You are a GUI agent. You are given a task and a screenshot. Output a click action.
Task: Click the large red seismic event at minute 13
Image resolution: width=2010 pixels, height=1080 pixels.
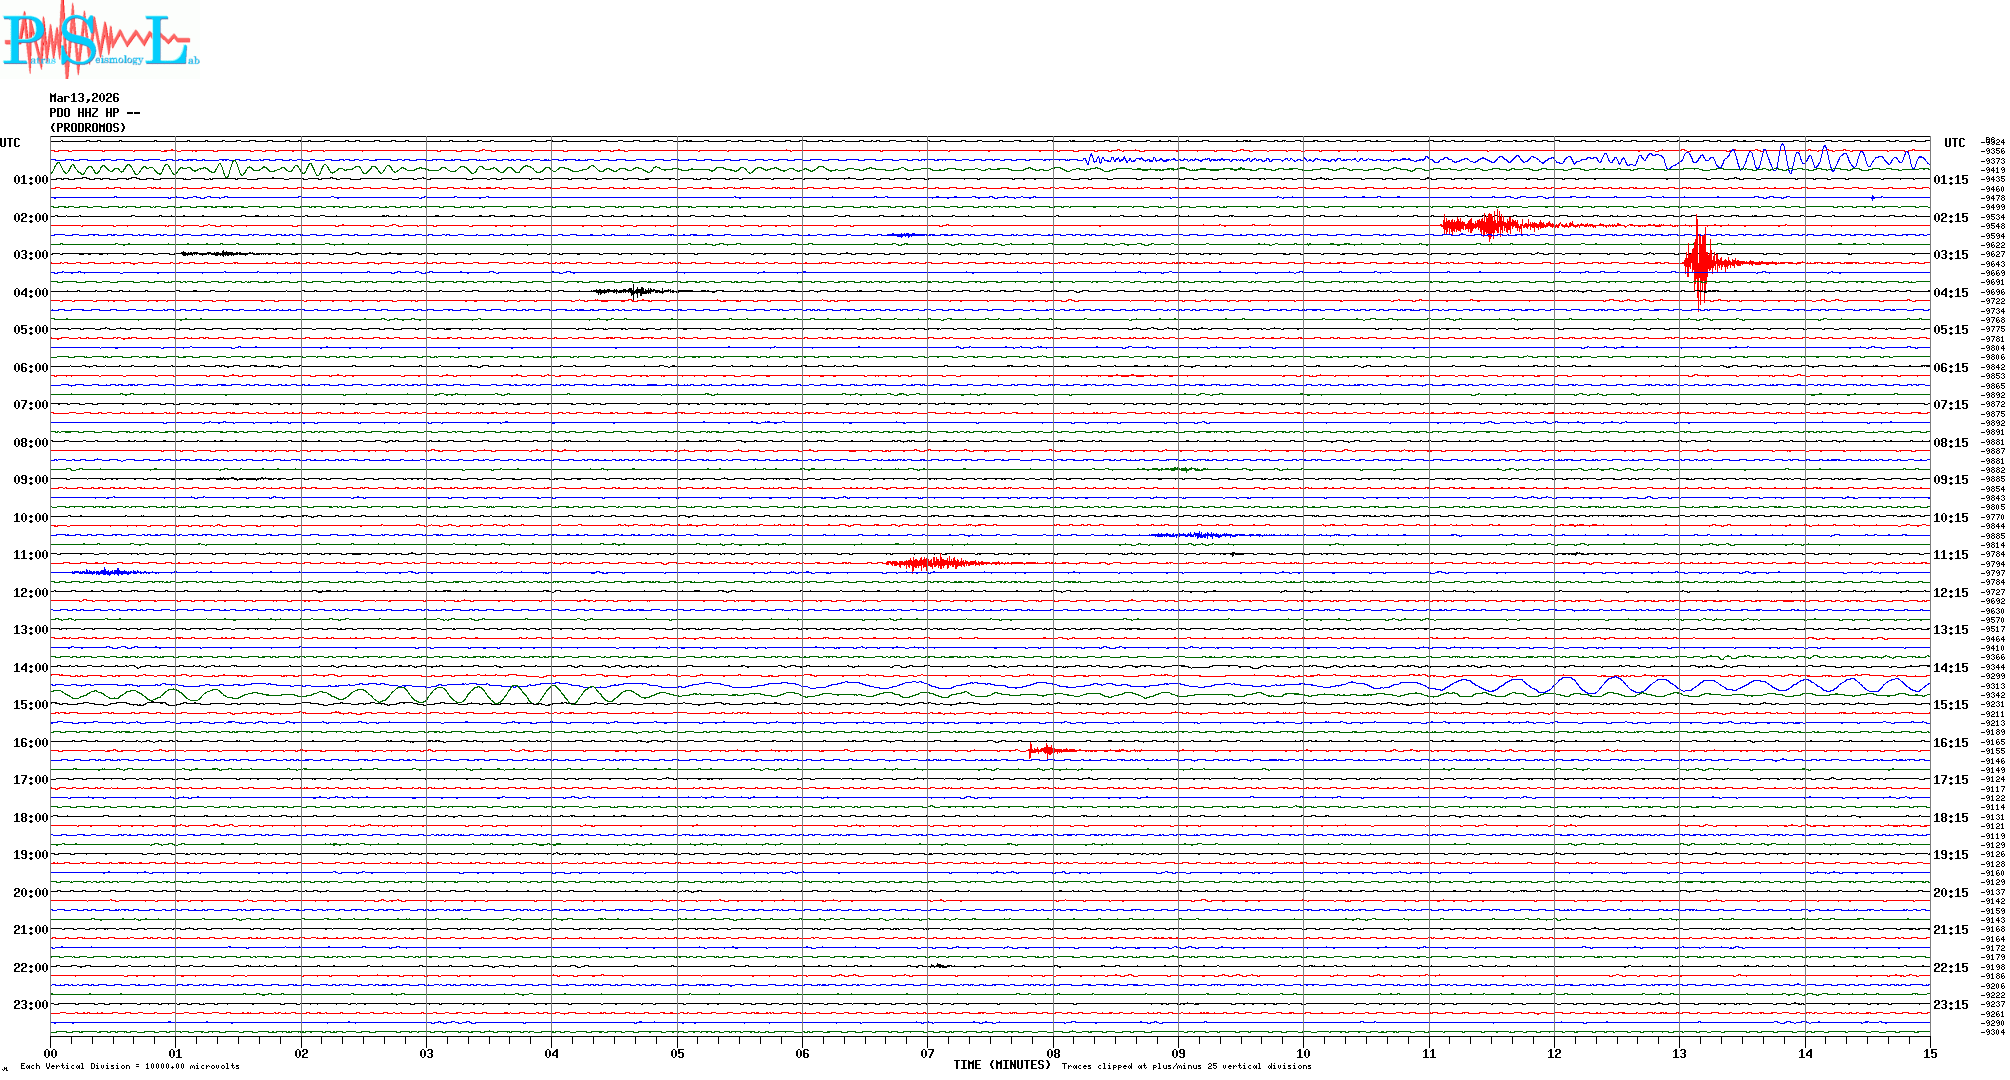point(1700,263)
